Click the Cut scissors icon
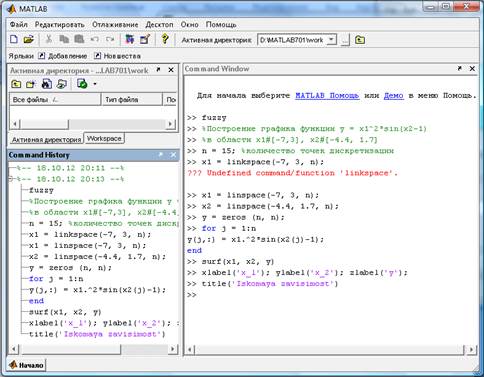Viewport: 484px width, 377px height. point(49,39)
